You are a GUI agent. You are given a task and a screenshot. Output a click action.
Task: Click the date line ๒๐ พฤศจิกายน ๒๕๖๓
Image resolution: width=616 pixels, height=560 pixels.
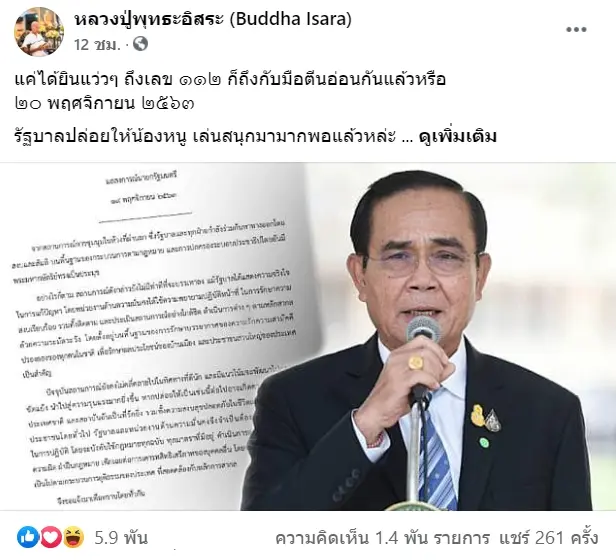(x=104, y=104)
